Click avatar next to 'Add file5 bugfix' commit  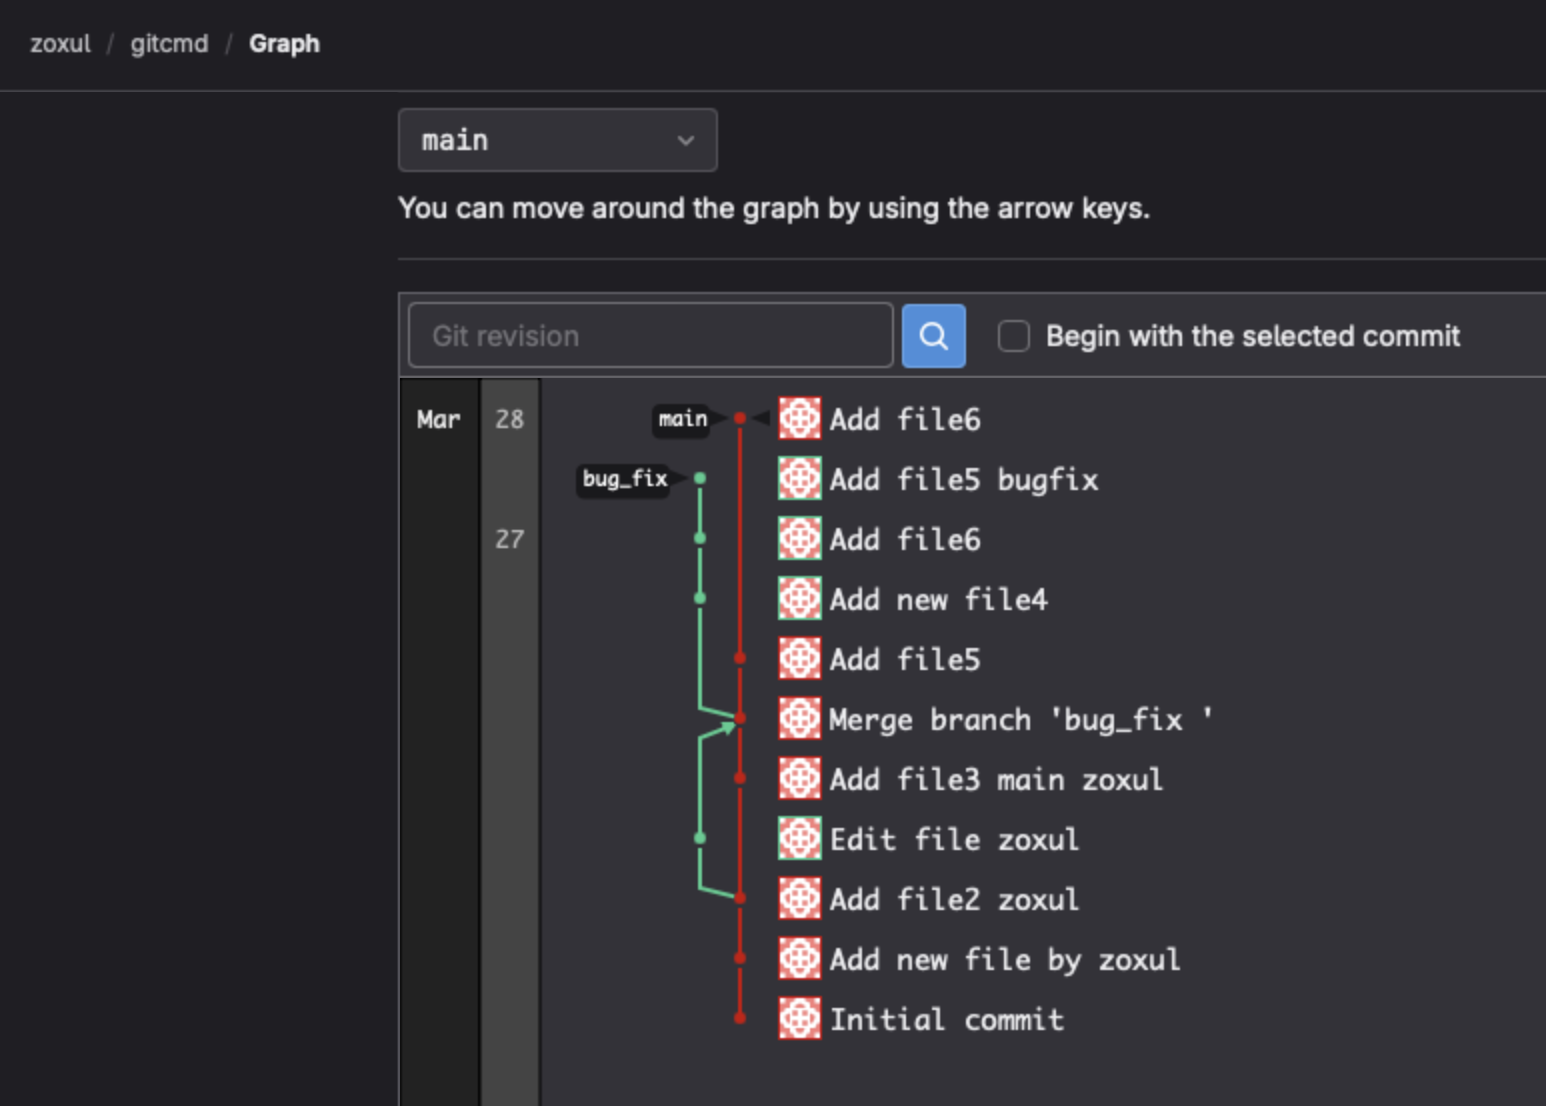799,479
